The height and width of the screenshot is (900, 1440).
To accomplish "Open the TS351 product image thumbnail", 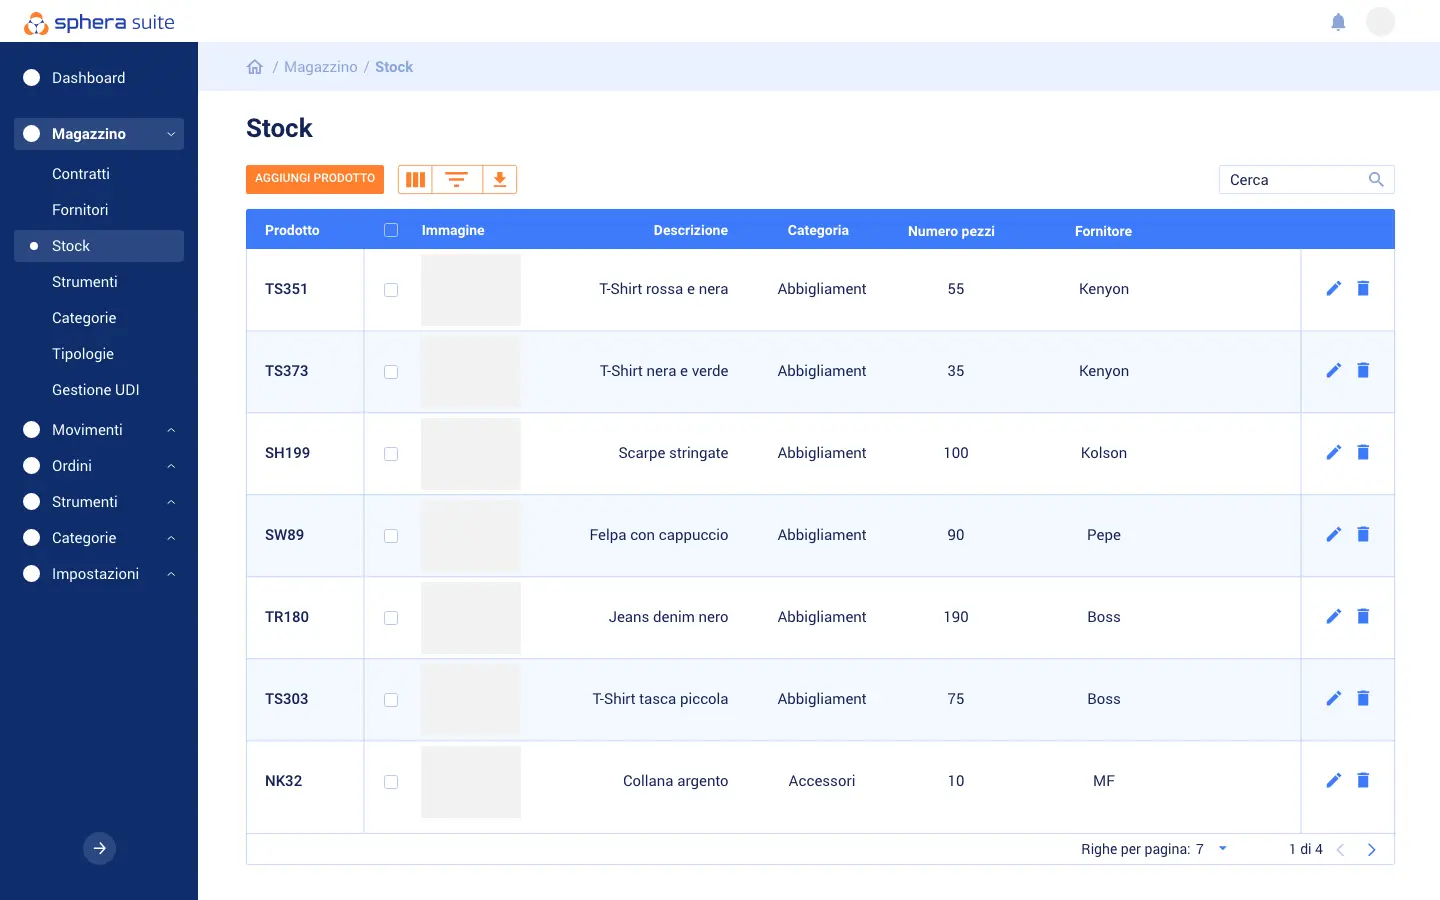I will (x=471, y=290).
